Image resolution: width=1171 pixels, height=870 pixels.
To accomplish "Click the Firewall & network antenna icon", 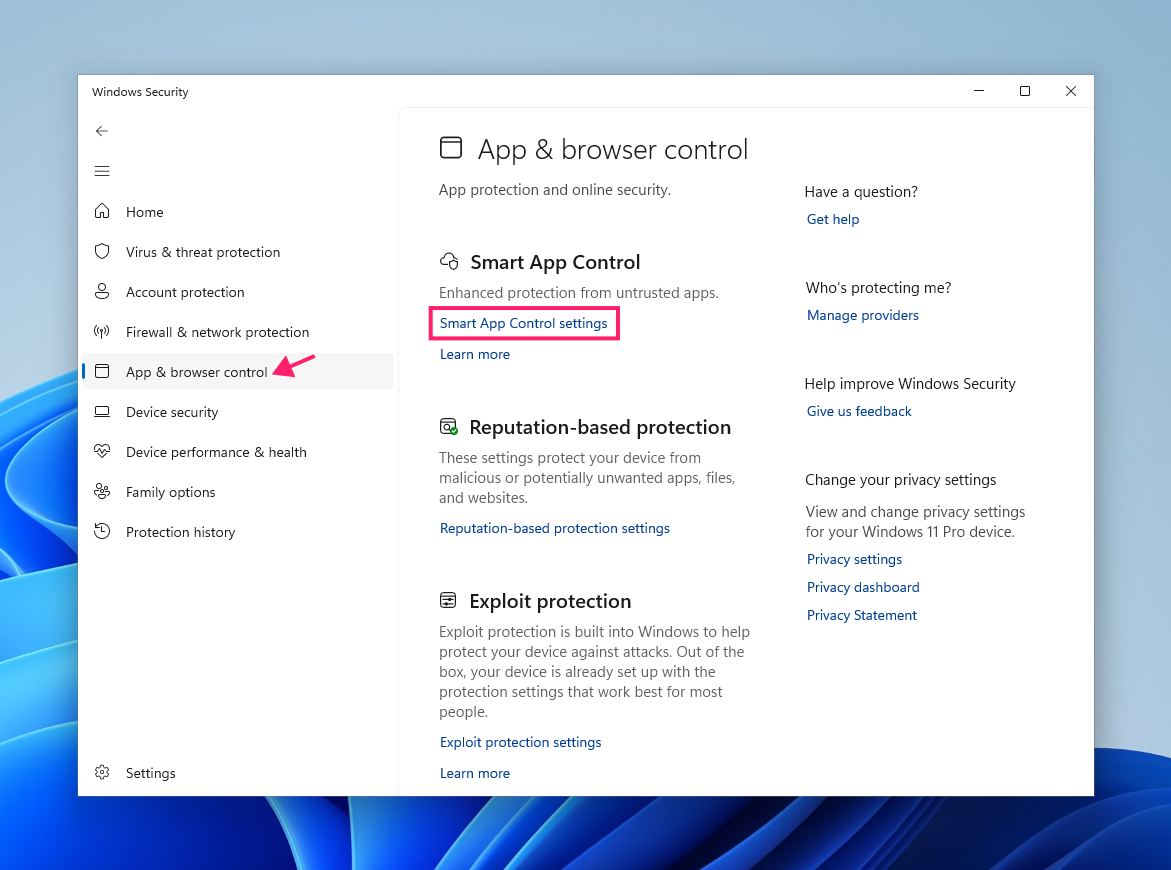I will click(x=102, y=332).
